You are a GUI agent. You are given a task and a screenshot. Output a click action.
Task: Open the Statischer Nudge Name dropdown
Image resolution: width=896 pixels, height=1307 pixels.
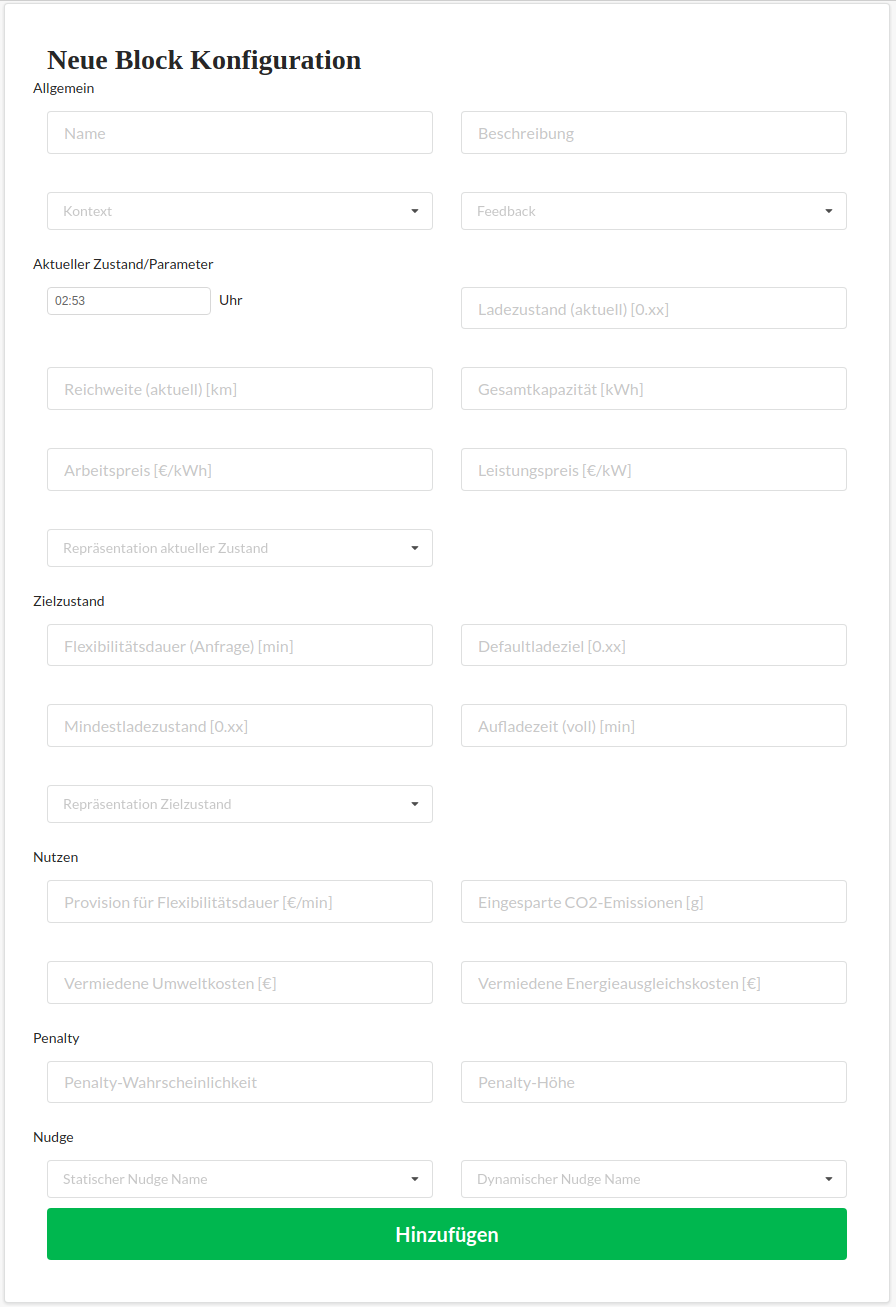coord(240,1179)
